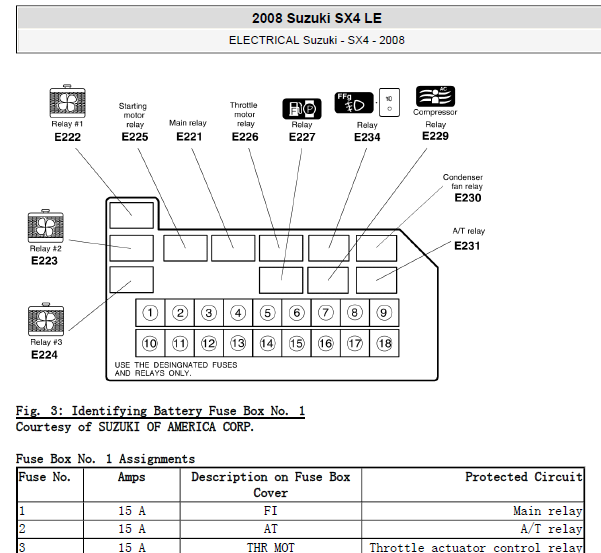
Task: Click fuse number 11 in the diagram
Action: 180,343
